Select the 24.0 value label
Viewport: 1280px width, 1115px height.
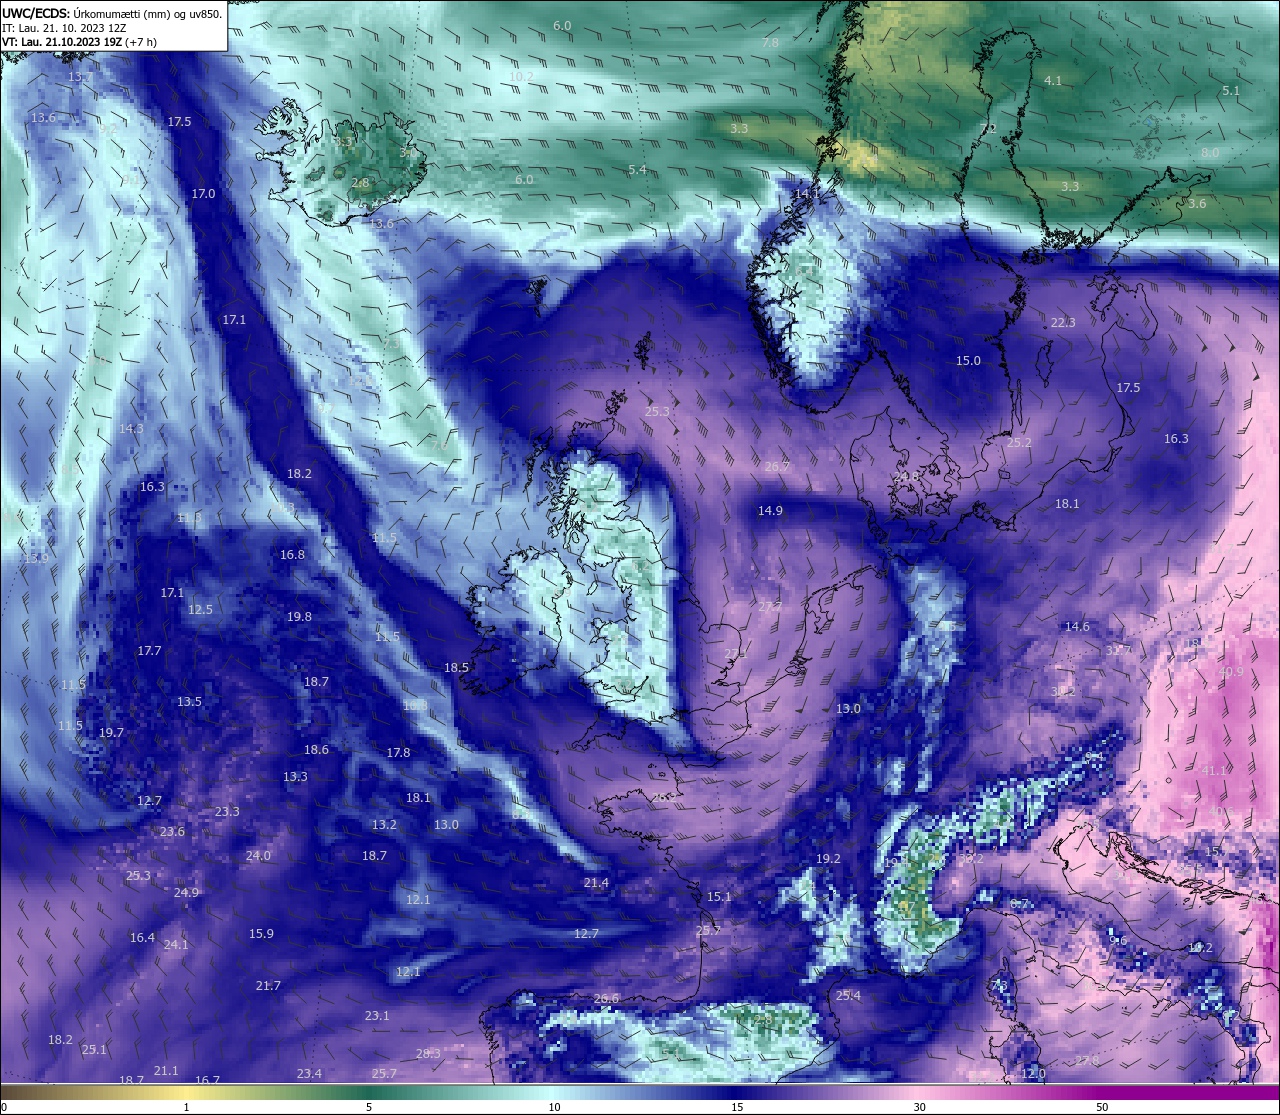pos(258,856)
